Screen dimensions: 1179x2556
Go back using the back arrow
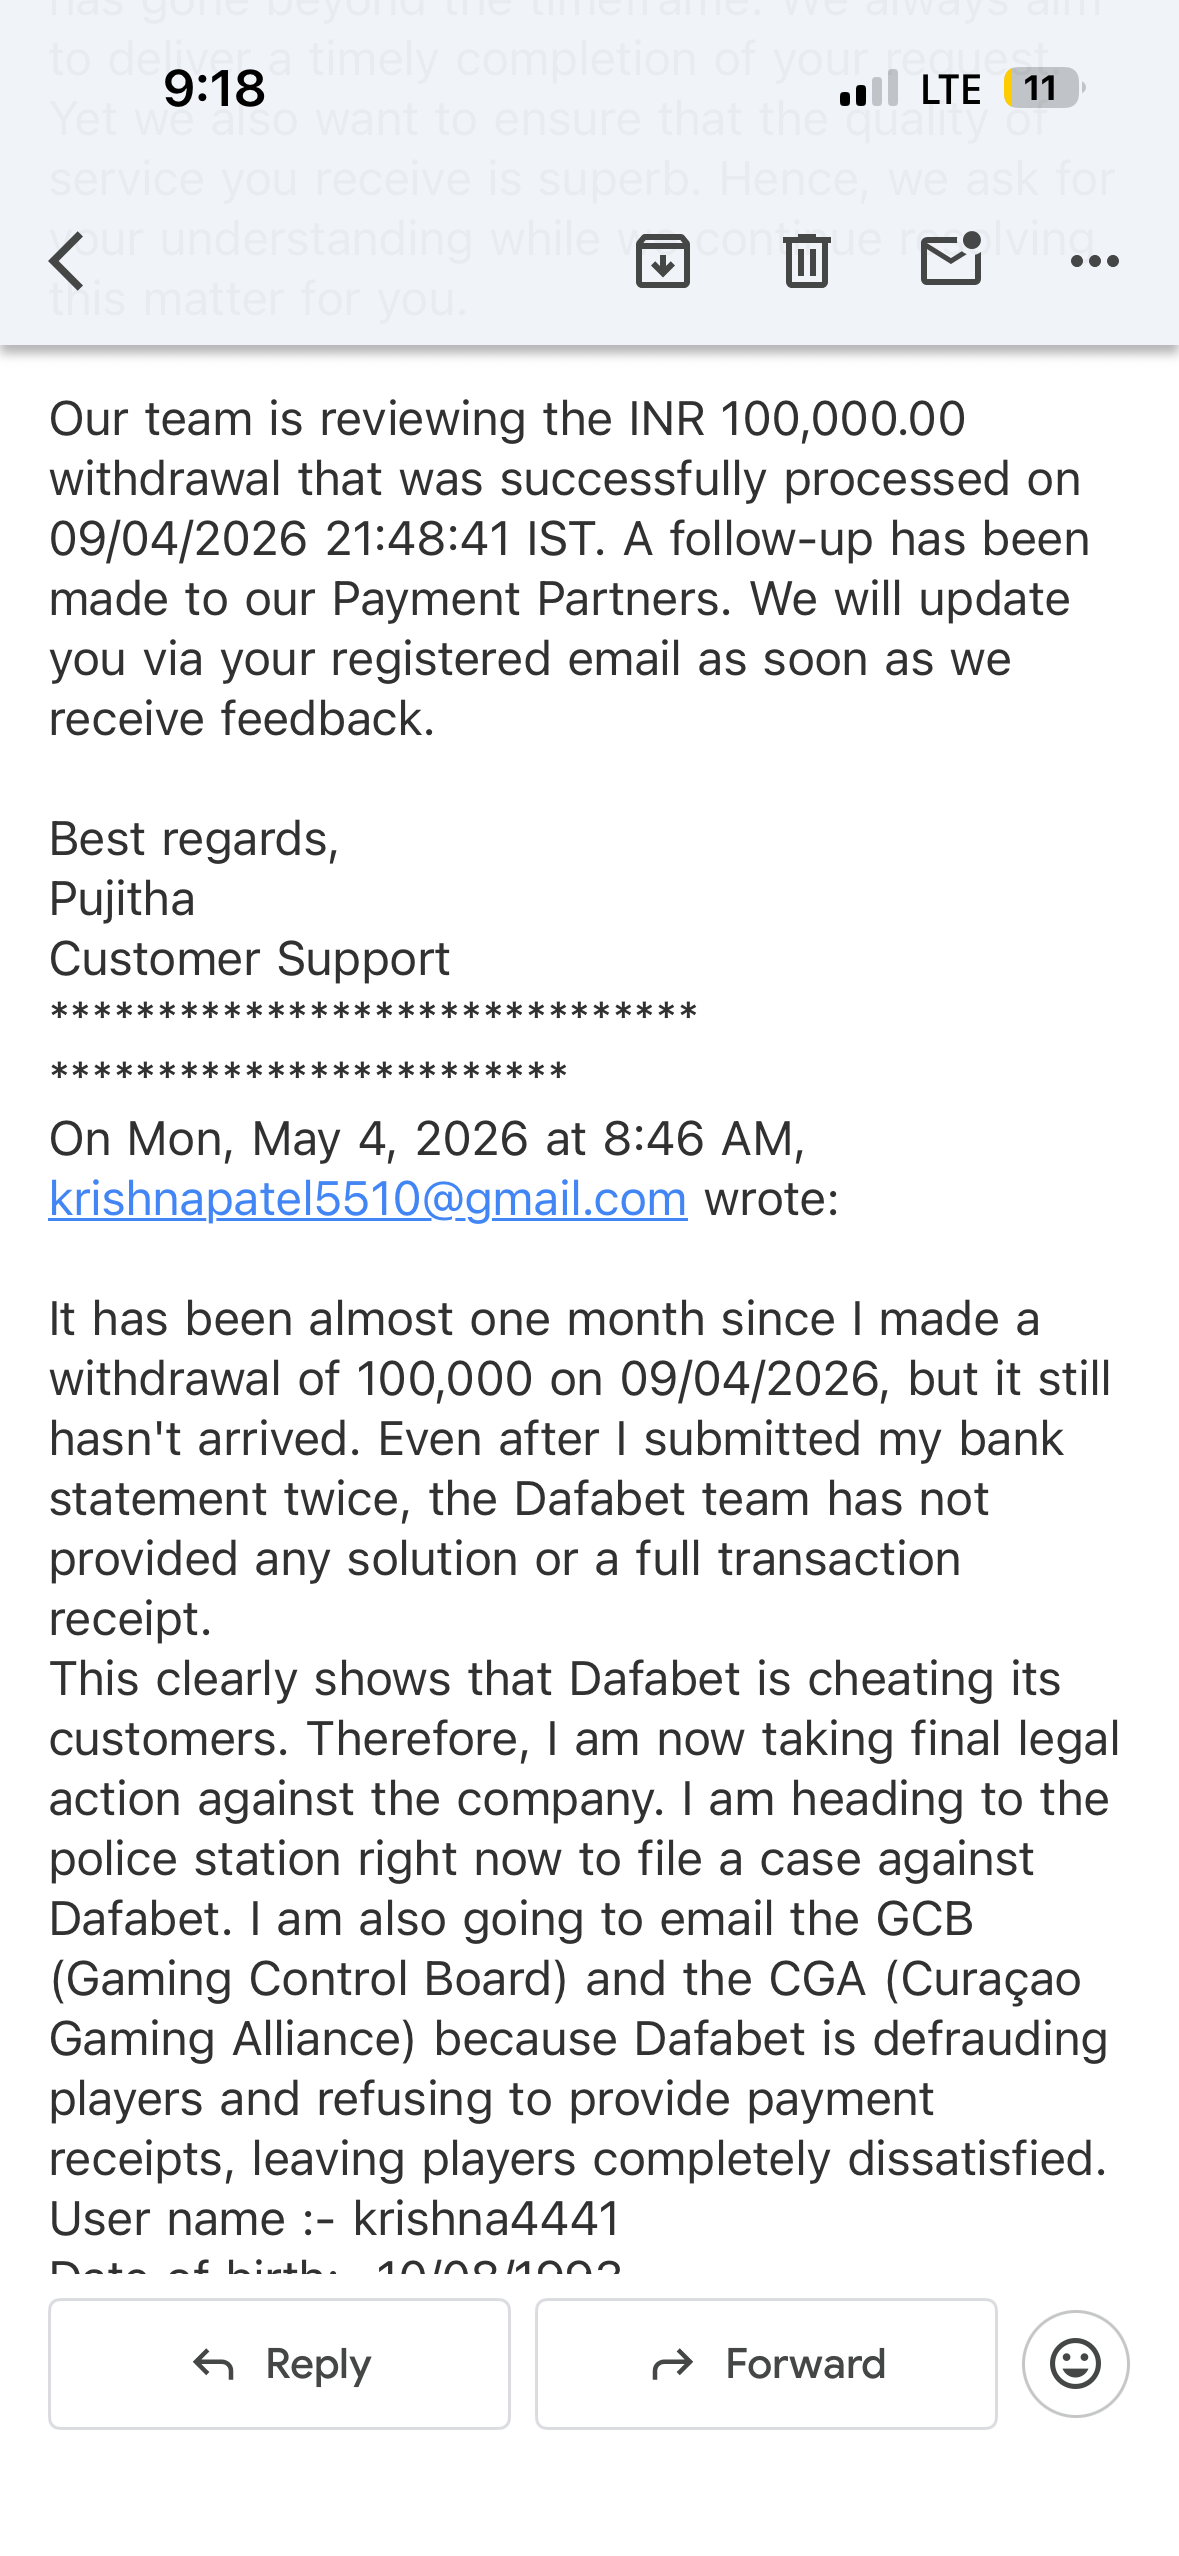67,261
